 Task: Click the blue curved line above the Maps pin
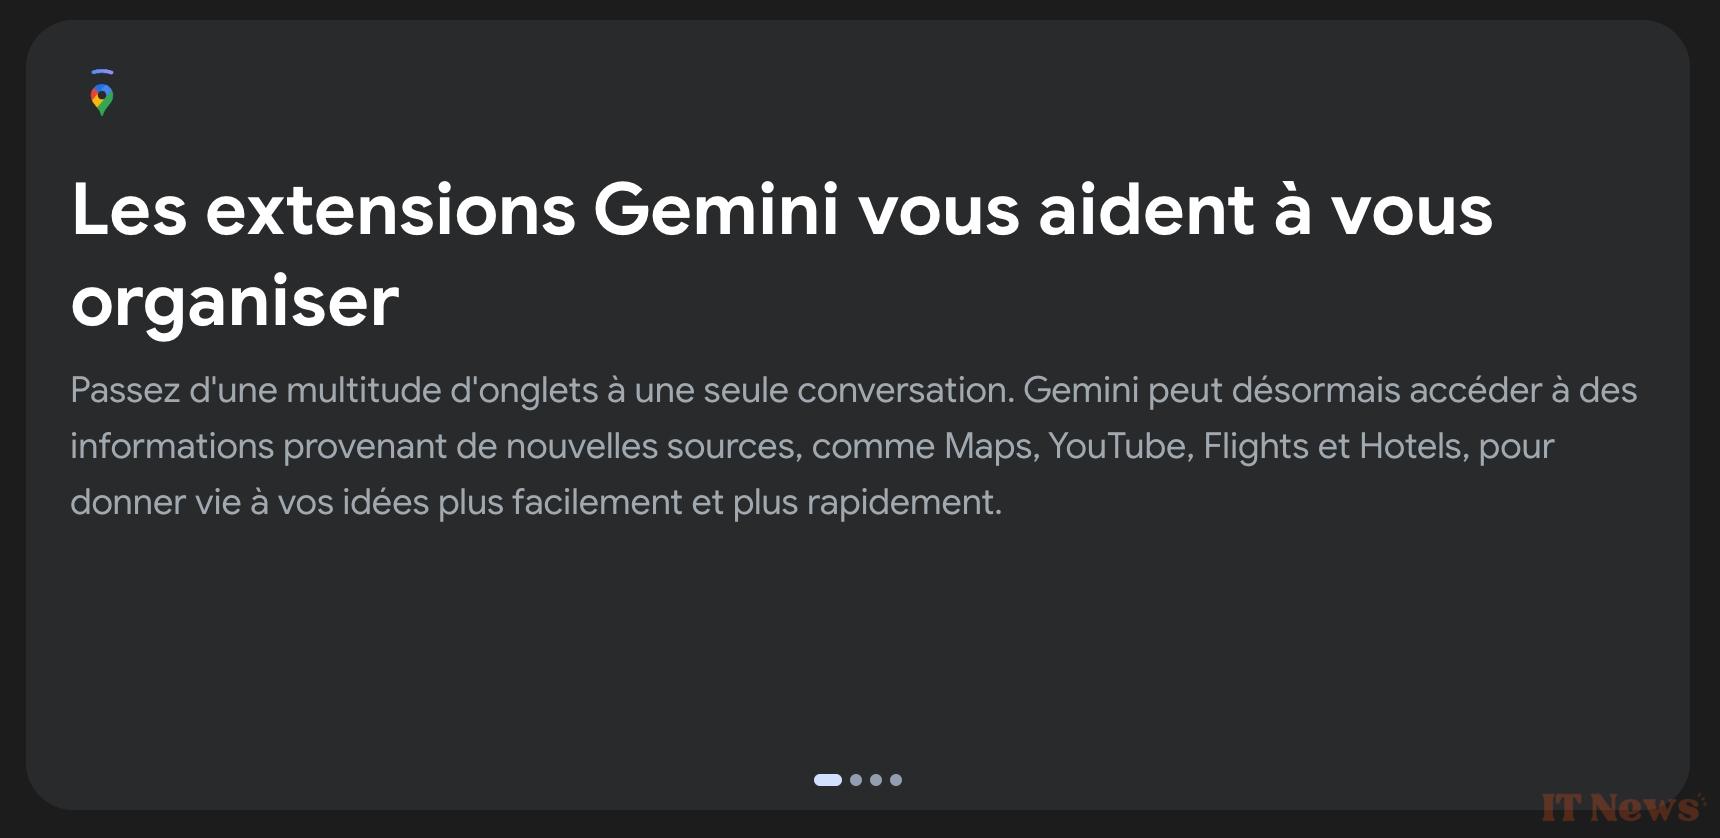(x=101, y=72)
